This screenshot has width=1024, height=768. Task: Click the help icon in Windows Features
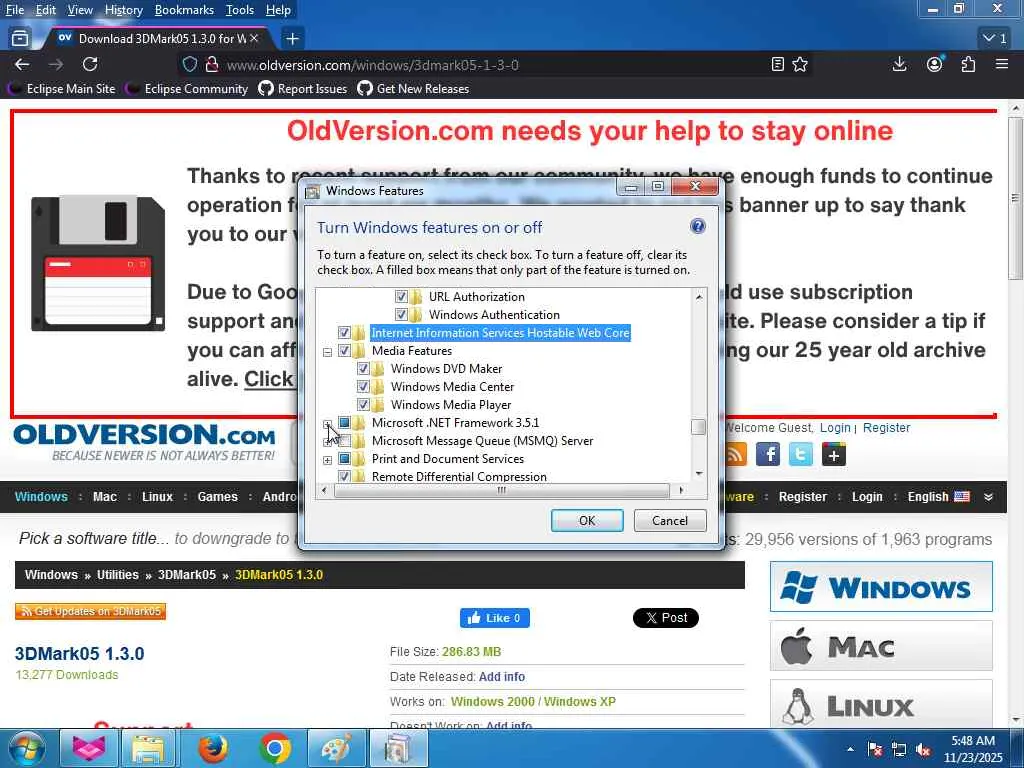697,227
